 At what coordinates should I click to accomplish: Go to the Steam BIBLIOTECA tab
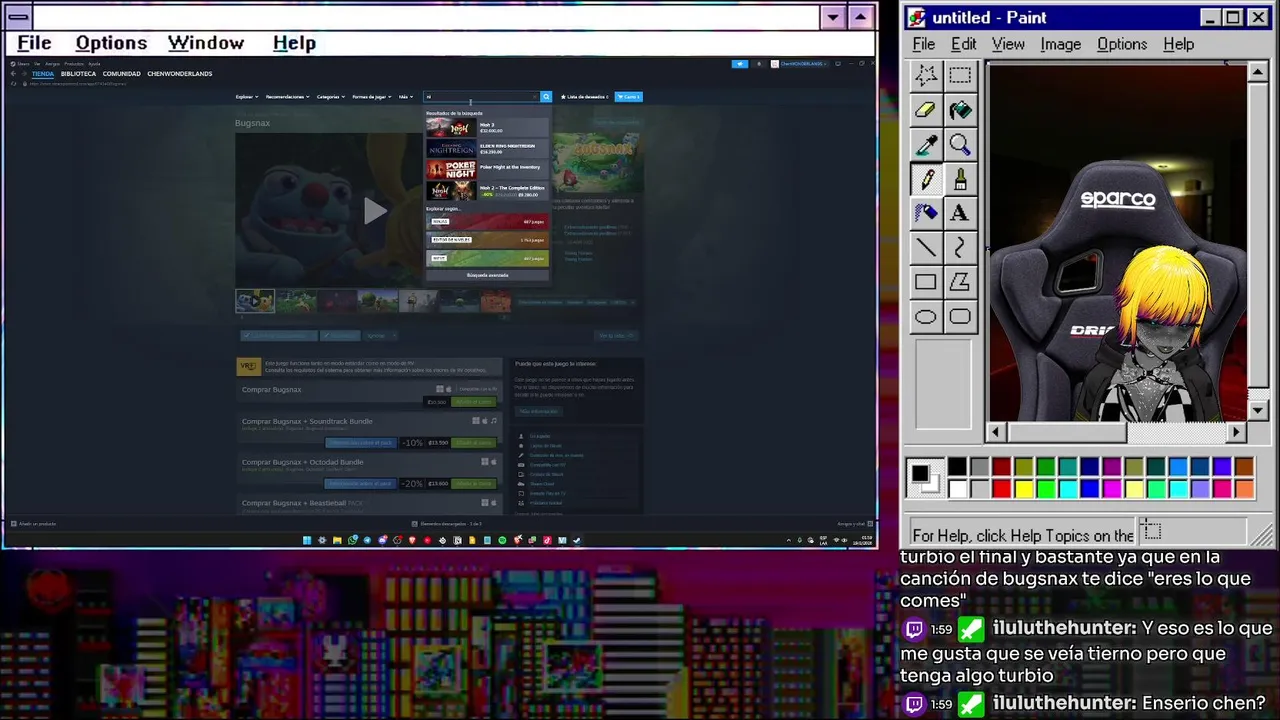(78, 74)
